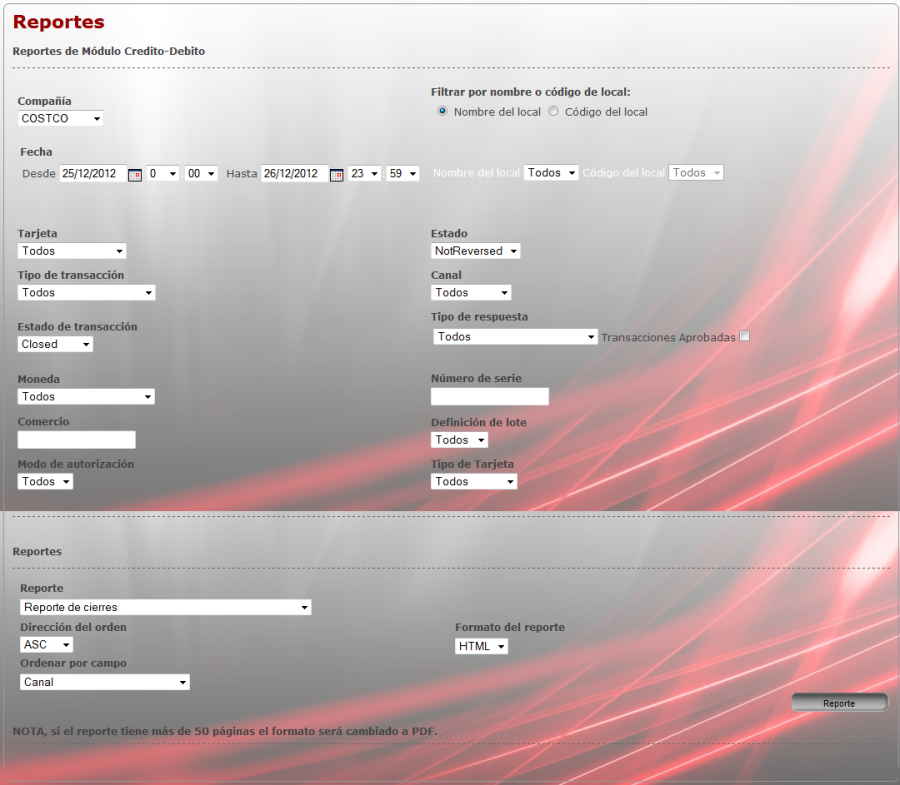Open the Compañía dropdown showing COSTCO
This screenshot has height=785, width=900.
click(60, 118)
